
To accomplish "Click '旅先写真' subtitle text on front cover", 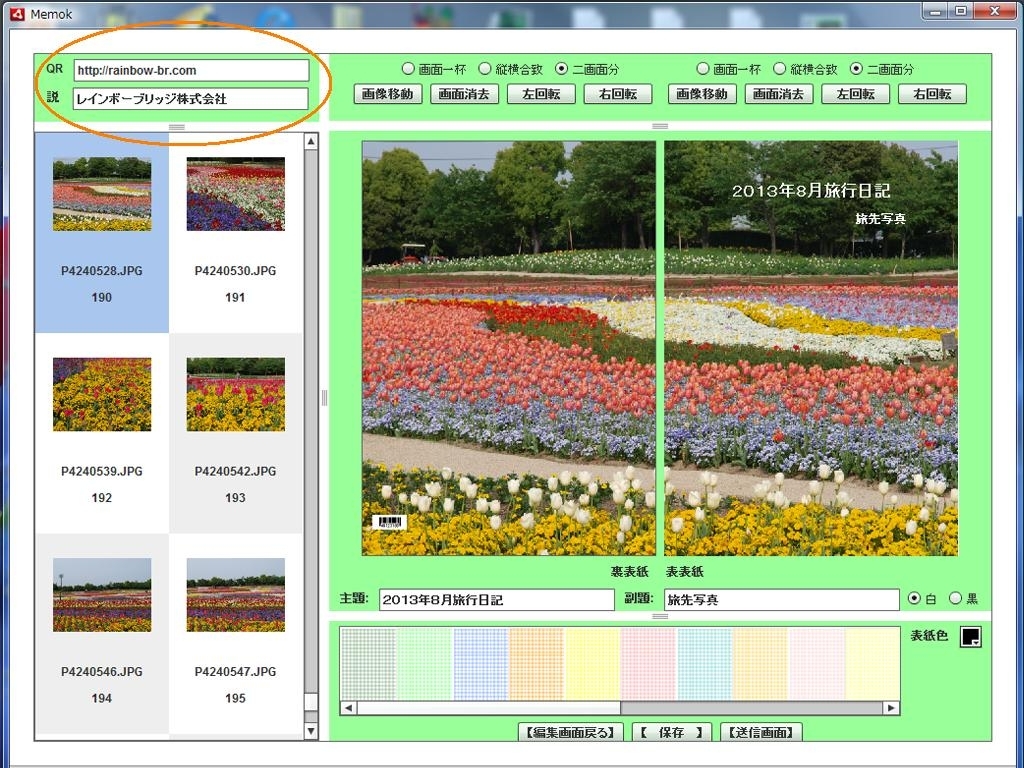I will coord(880,219).
